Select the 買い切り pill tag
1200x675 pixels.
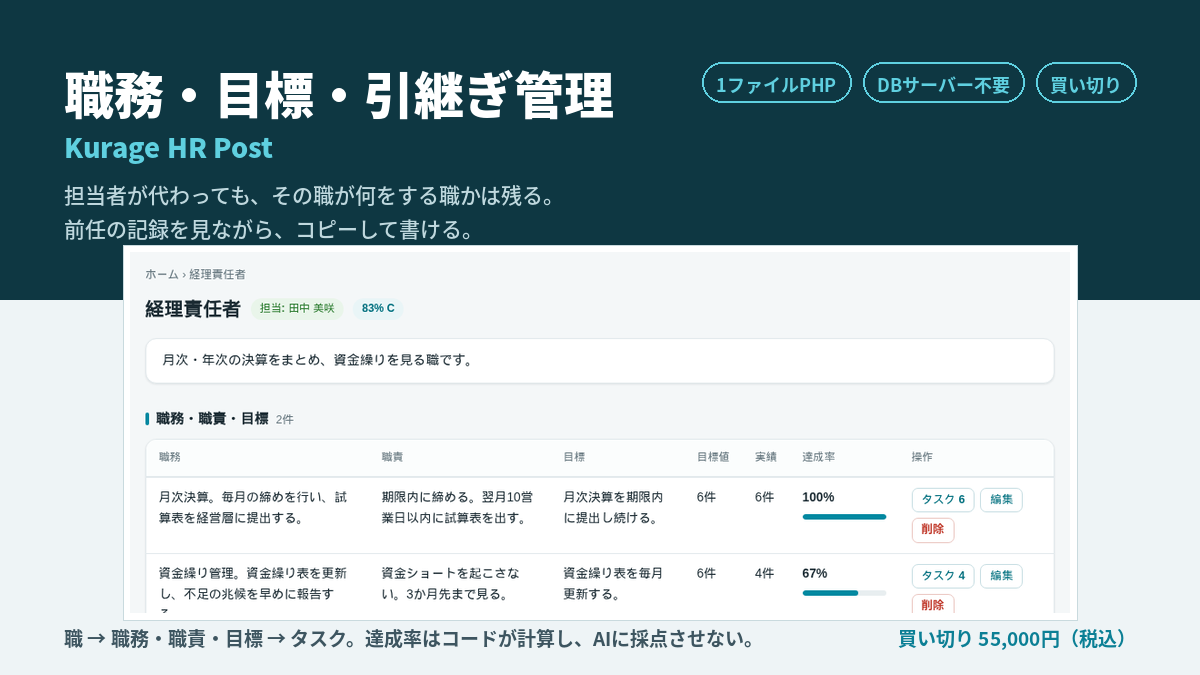[x=1086, y=83]
